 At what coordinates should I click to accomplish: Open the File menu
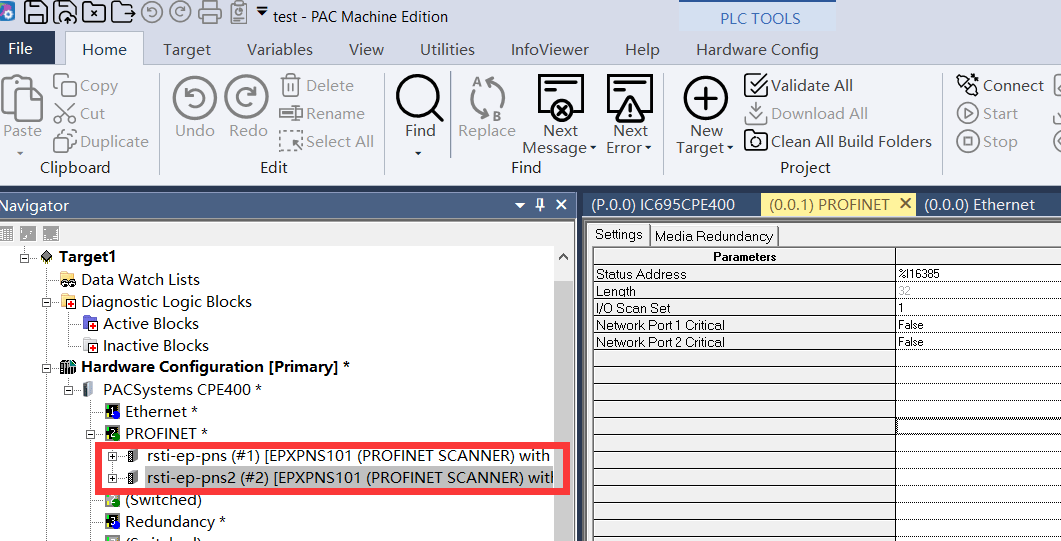20,48
